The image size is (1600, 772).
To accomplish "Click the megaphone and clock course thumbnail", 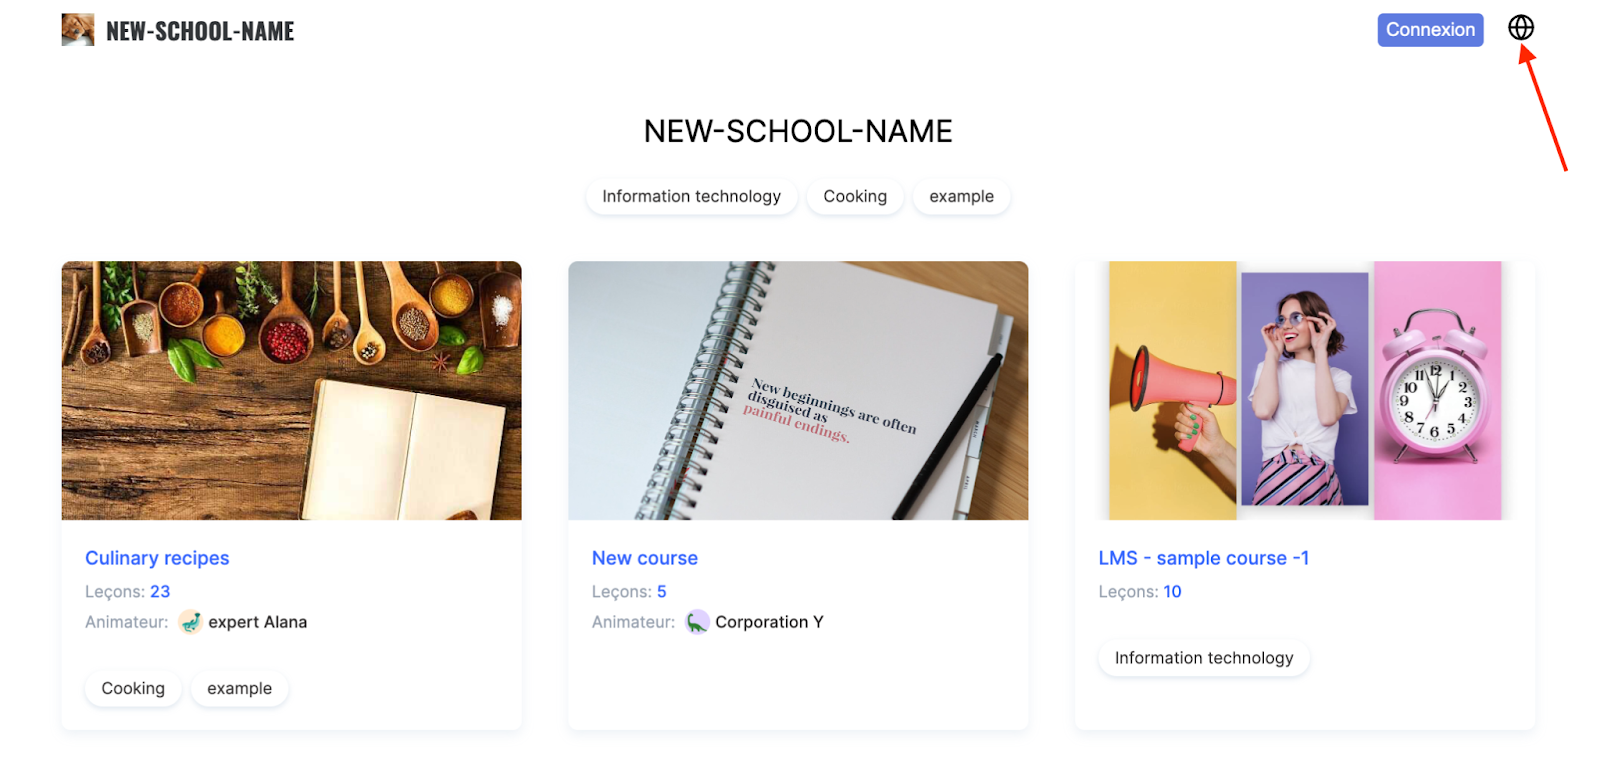I will [x=1305, y=391].
